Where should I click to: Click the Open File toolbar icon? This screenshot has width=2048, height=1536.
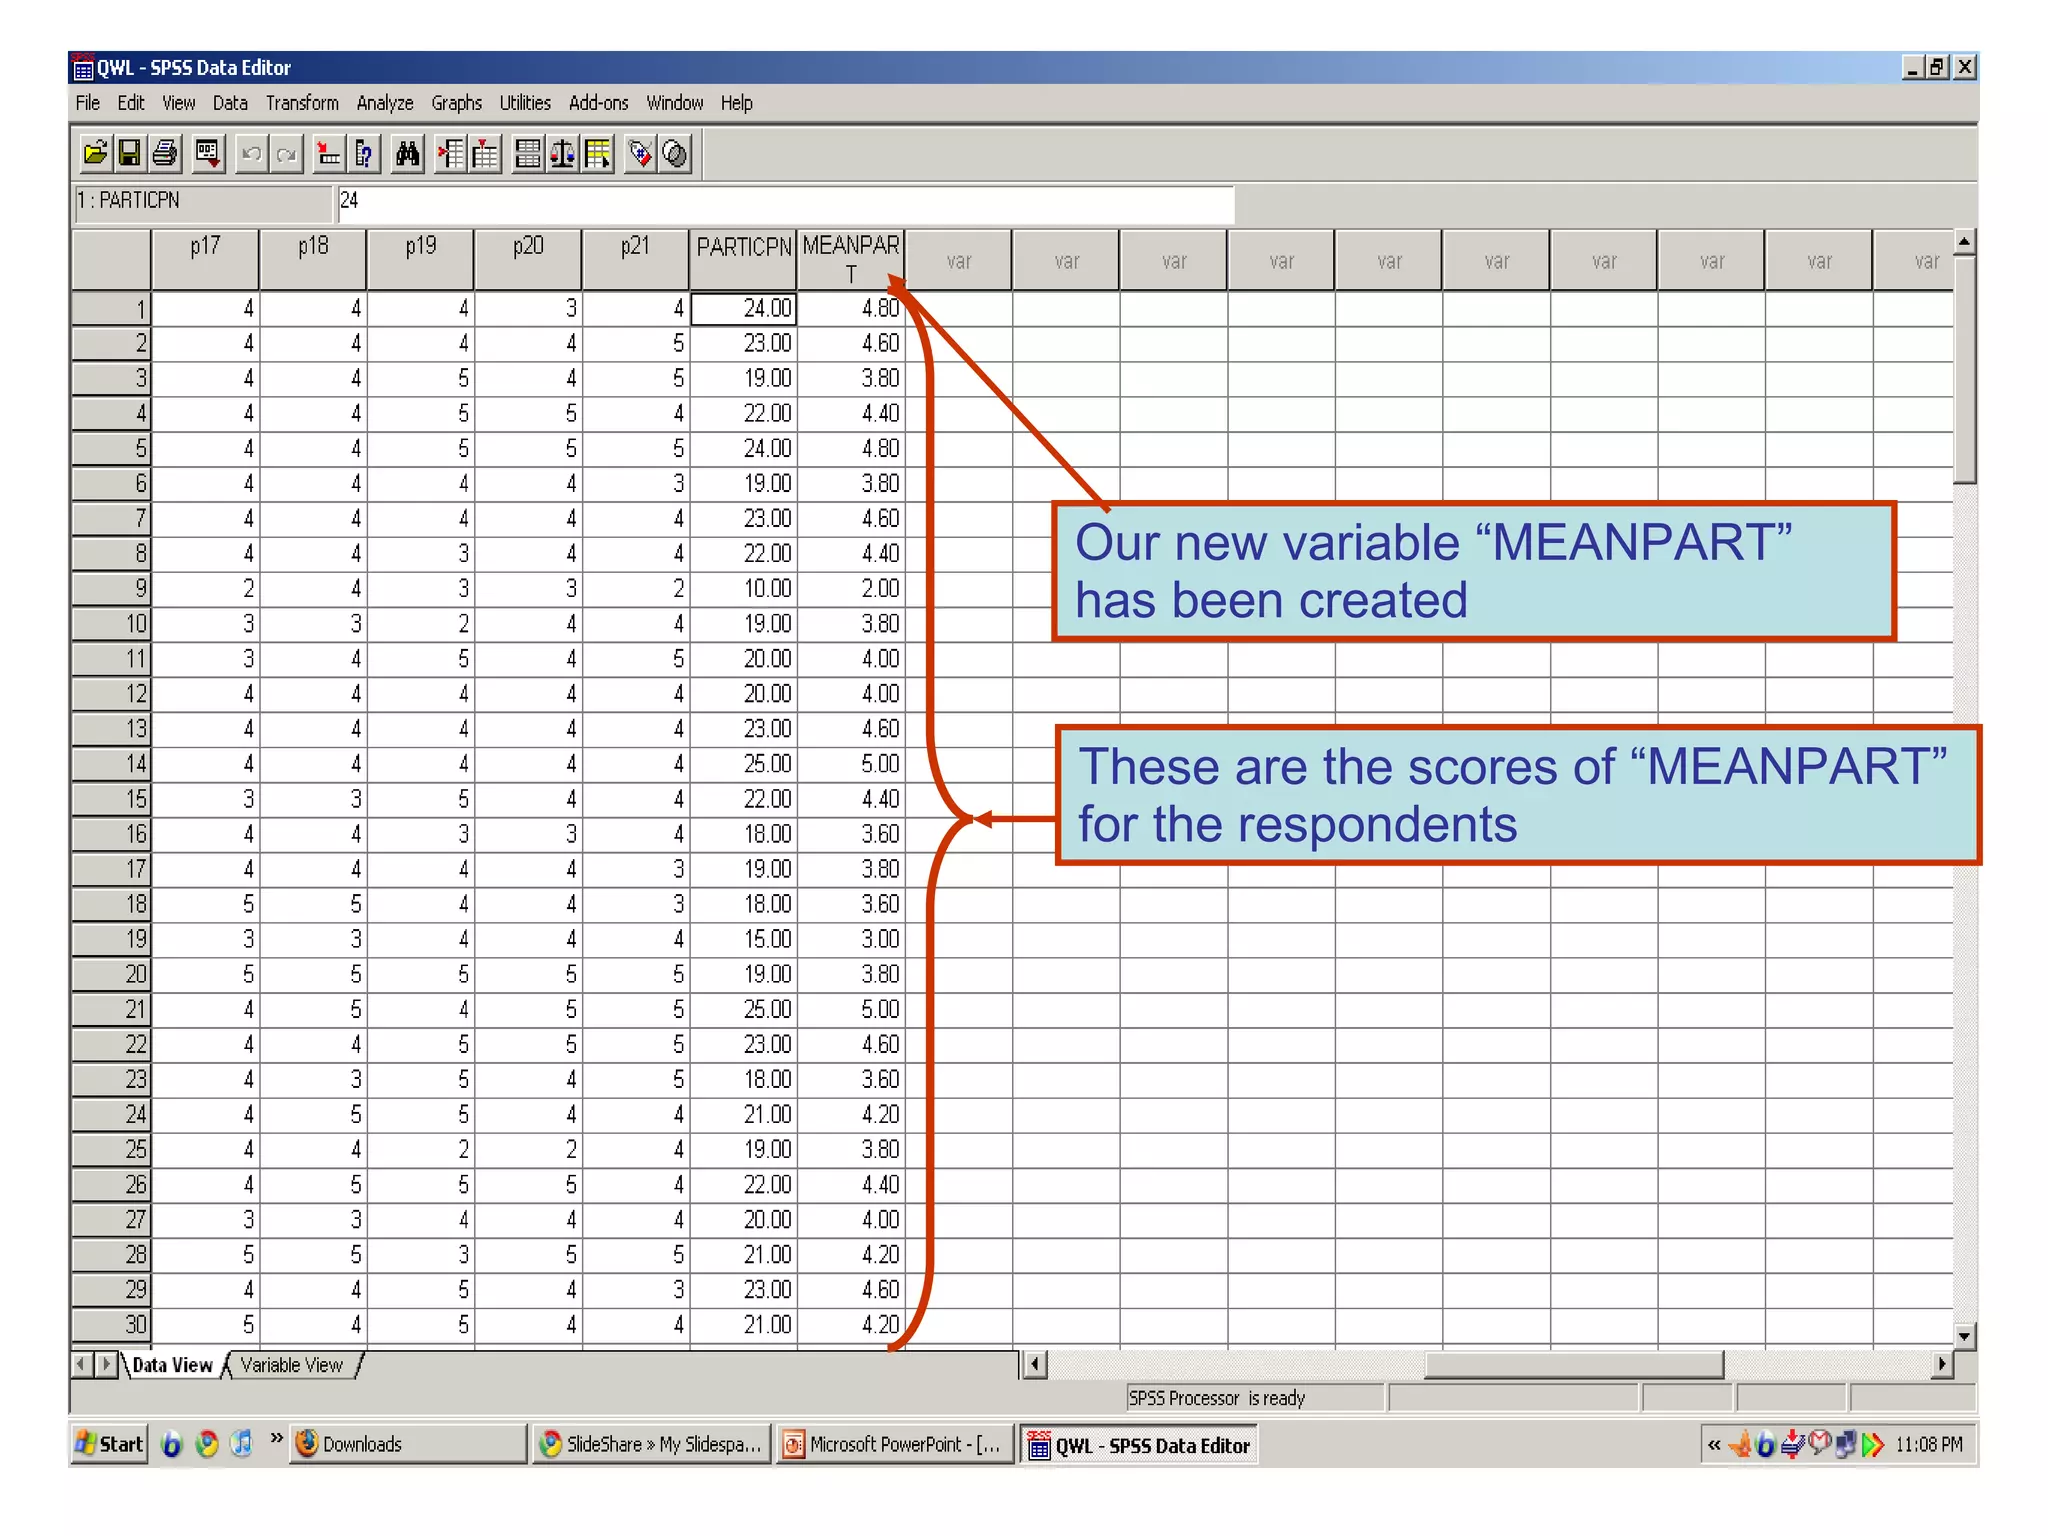(x=95, y=154)
